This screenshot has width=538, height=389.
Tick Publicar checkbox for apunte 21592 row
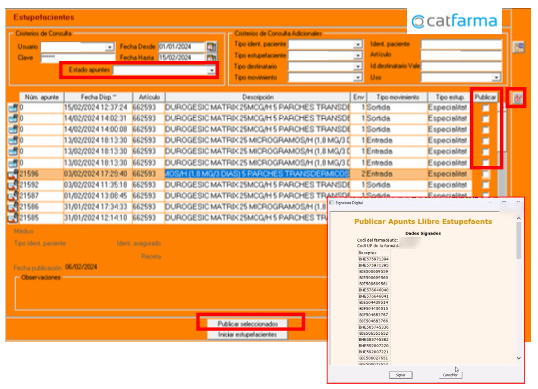point(485,185)
